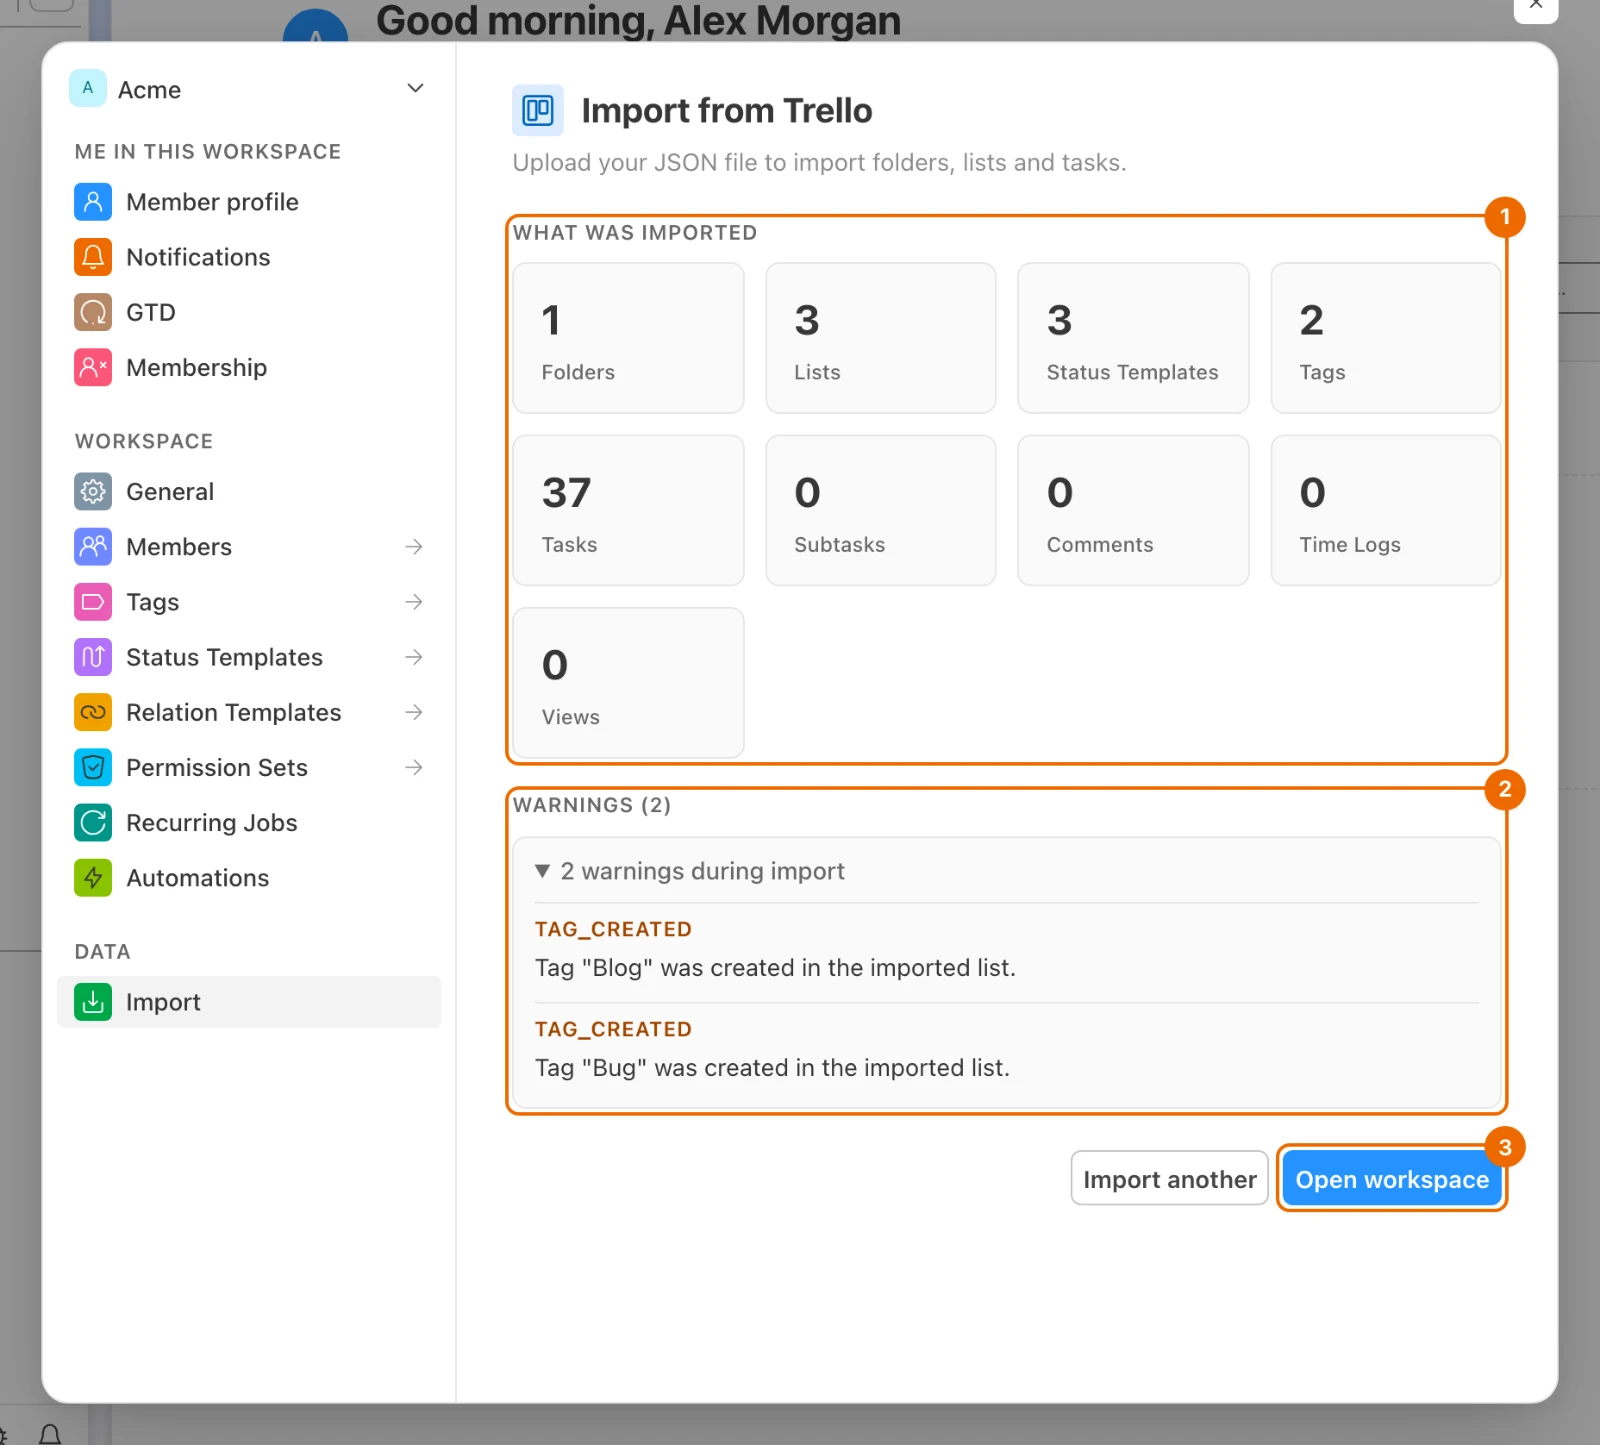The height and width of the screenshot is (1445, 1600).
Task: Open Automations settings
Action: click(249, 877)
